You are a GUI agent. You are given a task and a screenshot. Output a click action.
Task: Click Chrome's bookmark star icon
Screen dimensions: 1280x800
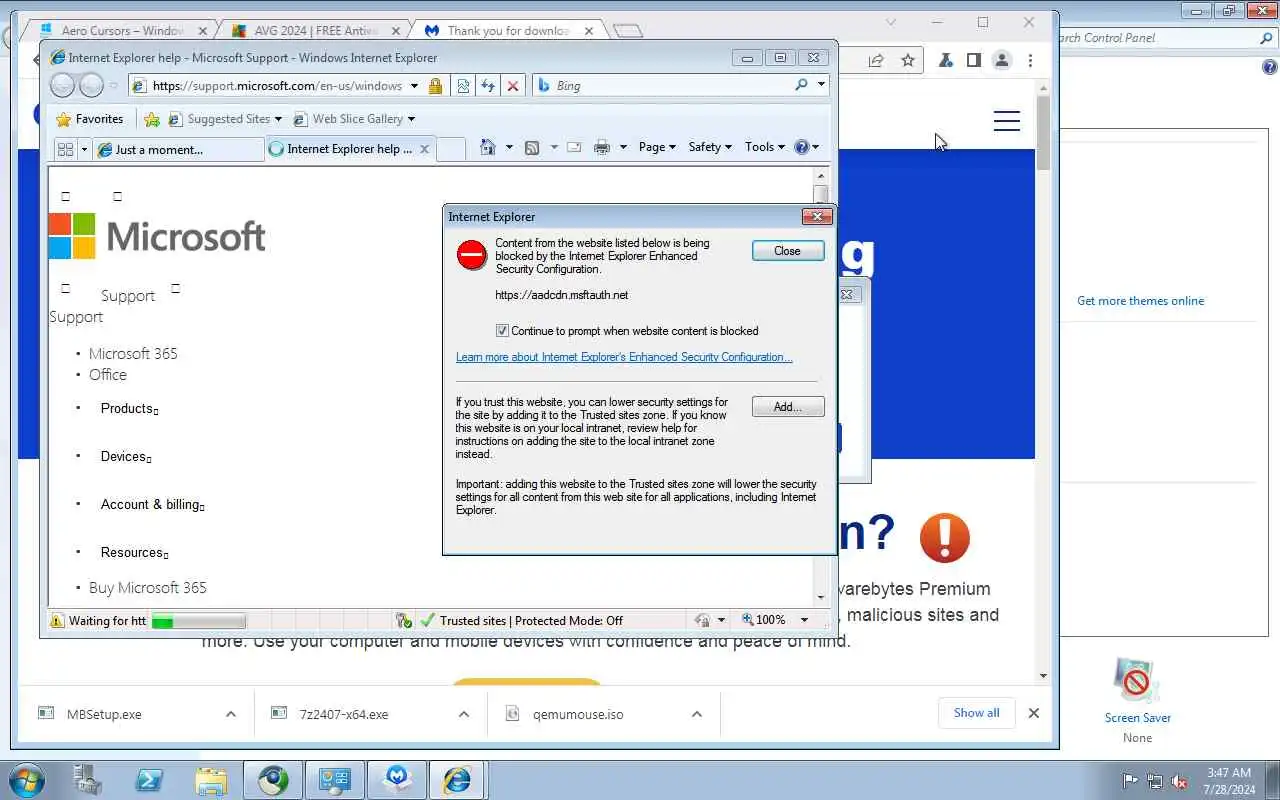908,60
